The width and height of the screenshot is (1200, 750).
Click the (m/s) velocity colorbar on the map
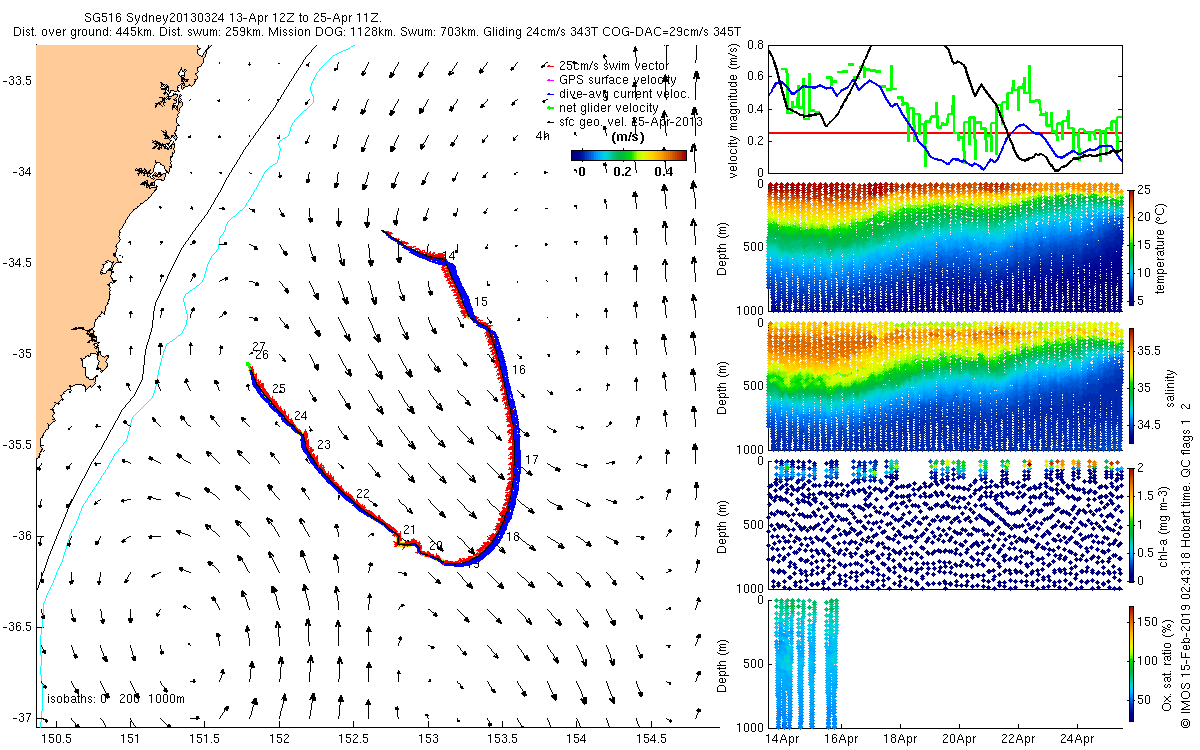(629, 155)
